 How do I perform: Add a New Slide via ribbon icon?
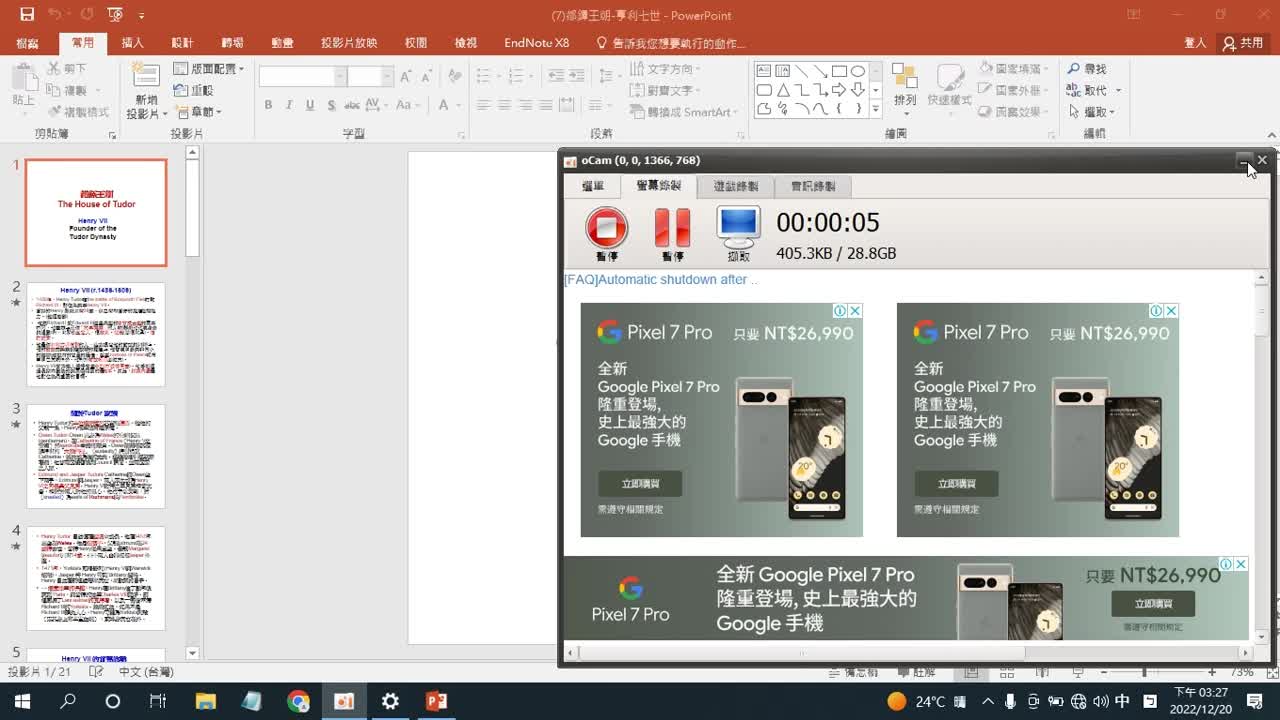tap(146, 75)
